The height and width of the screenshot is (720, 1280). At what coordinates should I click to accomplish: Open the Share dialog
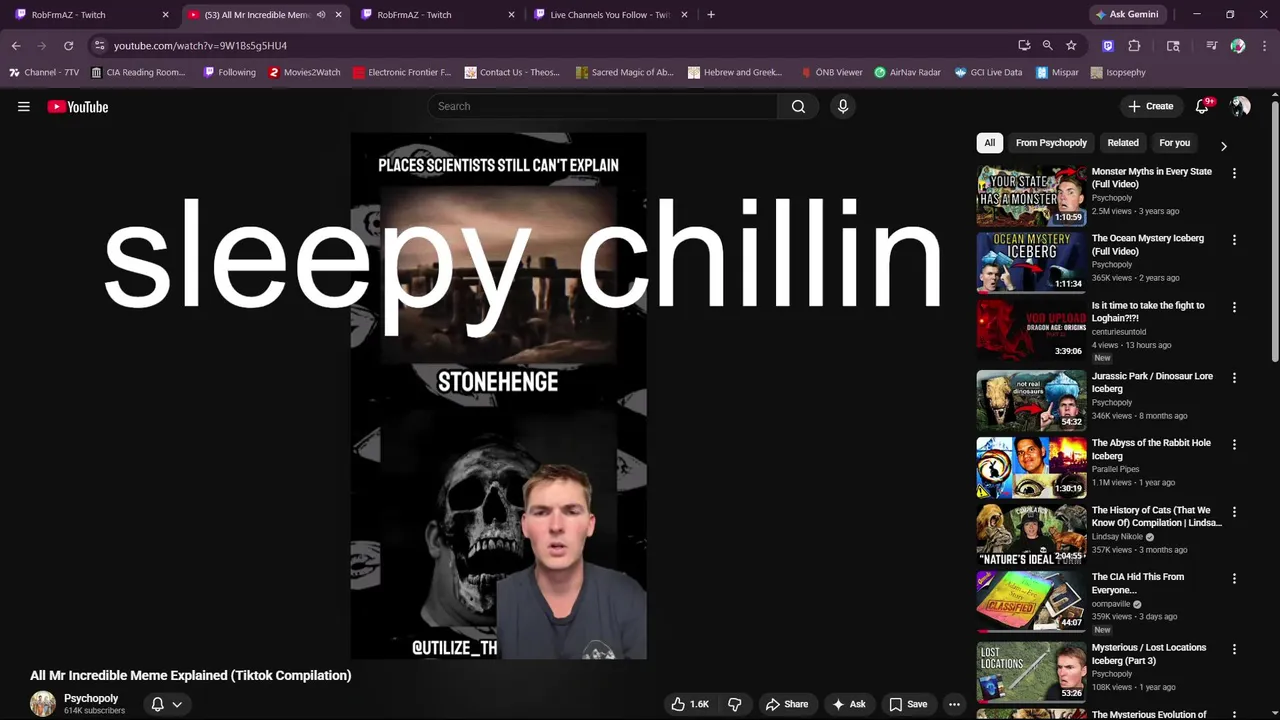(x=786, y=704)
